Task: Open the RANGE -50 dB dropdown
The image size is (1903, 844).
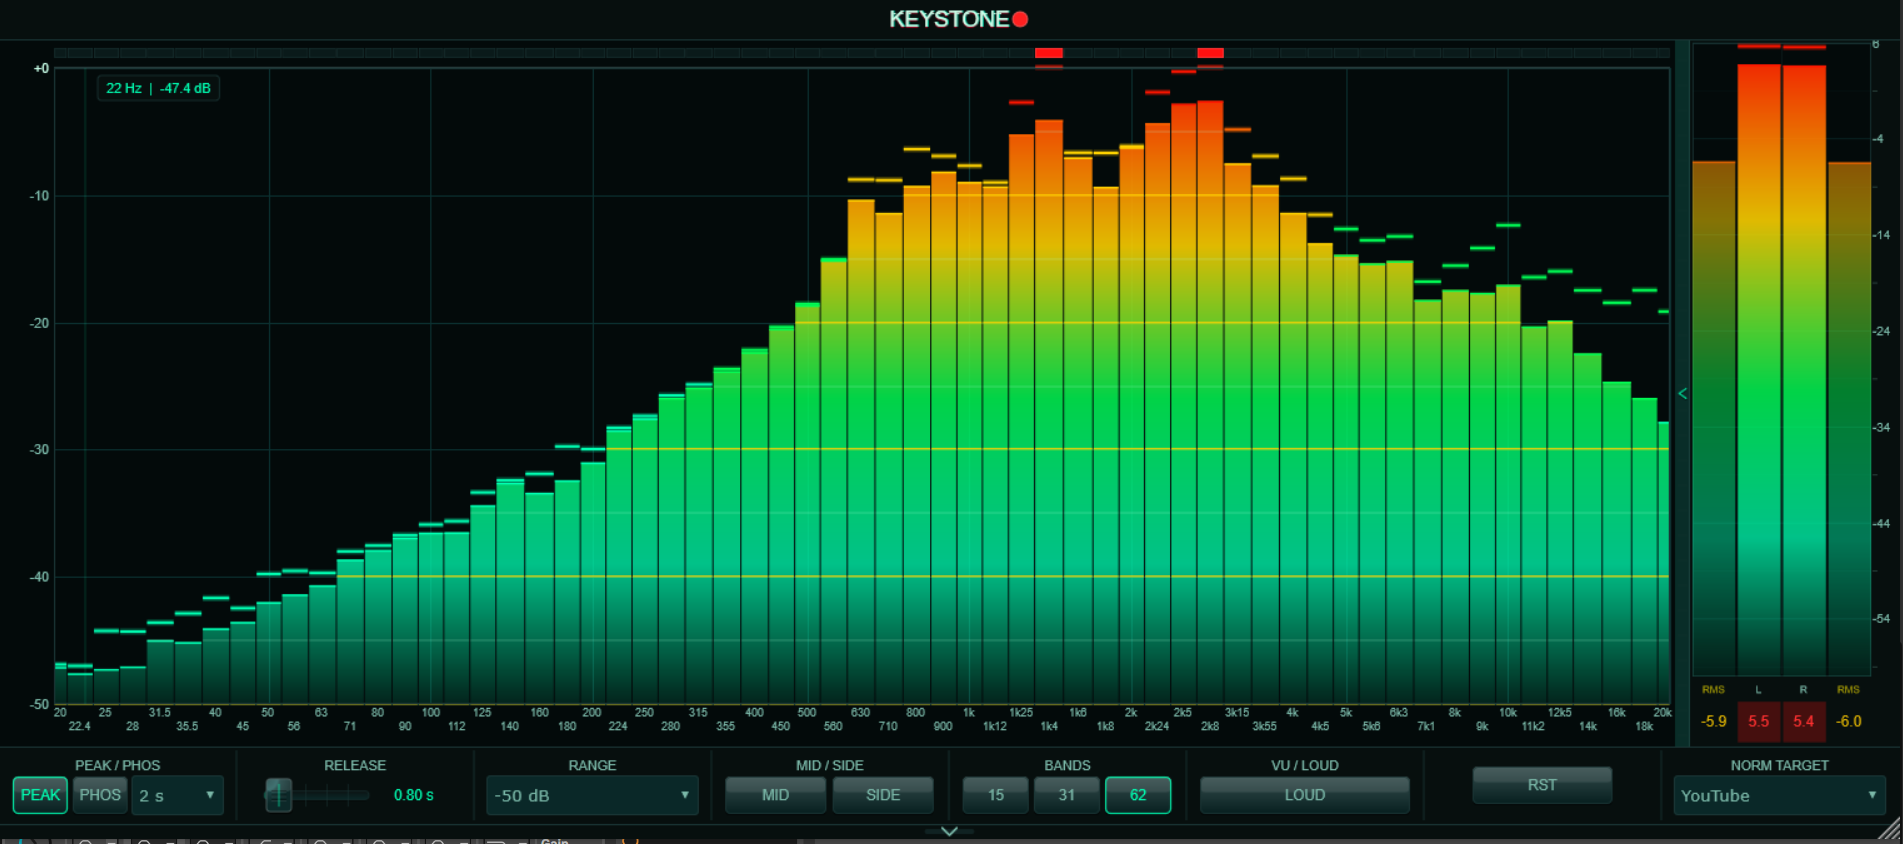Action: [592, 795]
